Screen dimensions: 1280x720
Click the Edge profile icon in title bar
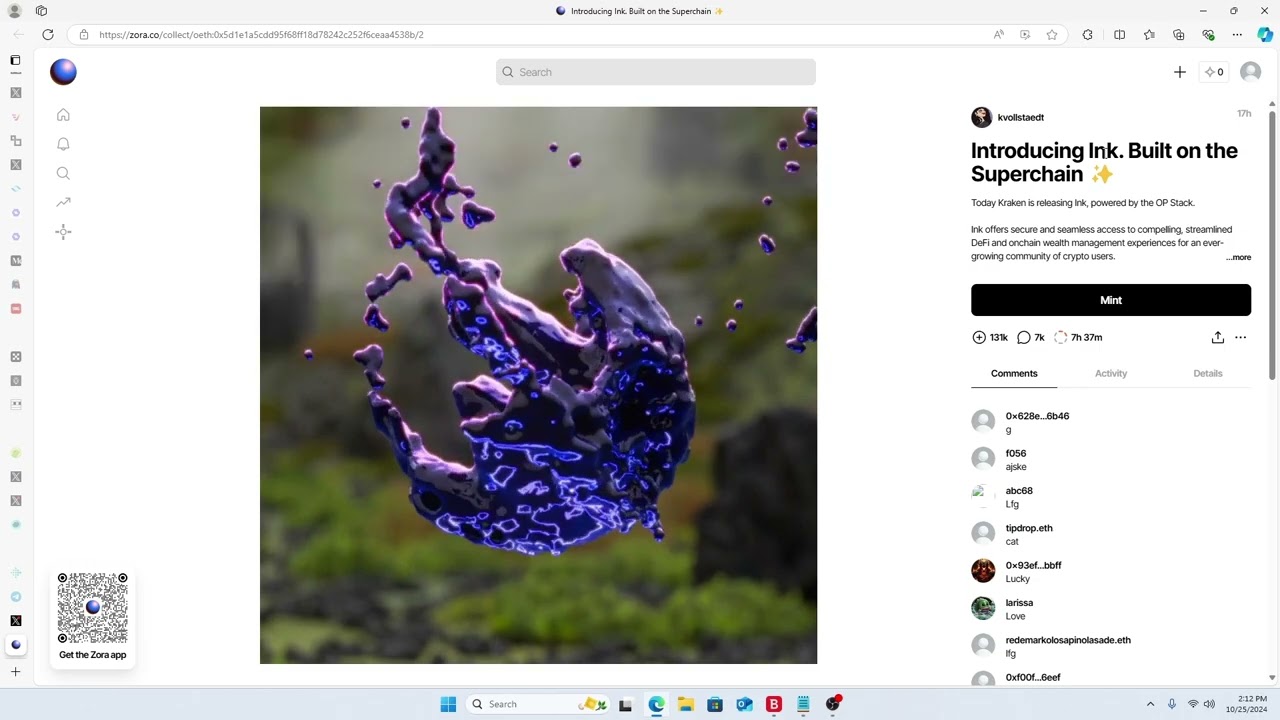pos(15,11)
